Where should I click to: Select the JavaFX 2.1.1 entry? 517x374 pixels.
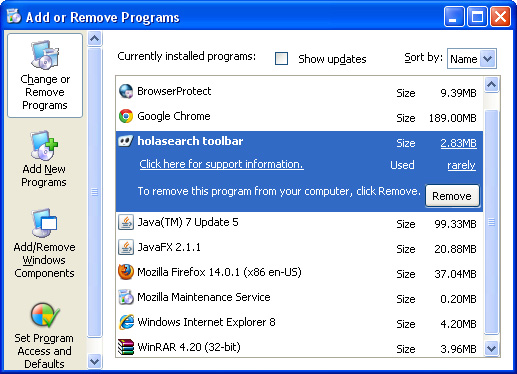[299, 248]
